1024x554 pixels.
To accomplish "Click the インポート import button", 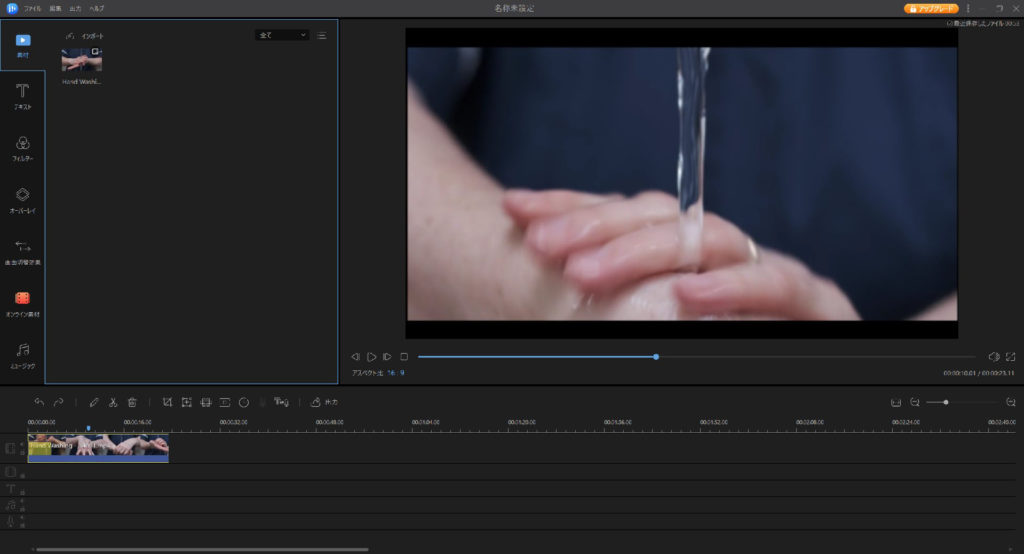I will pos(85,36).
